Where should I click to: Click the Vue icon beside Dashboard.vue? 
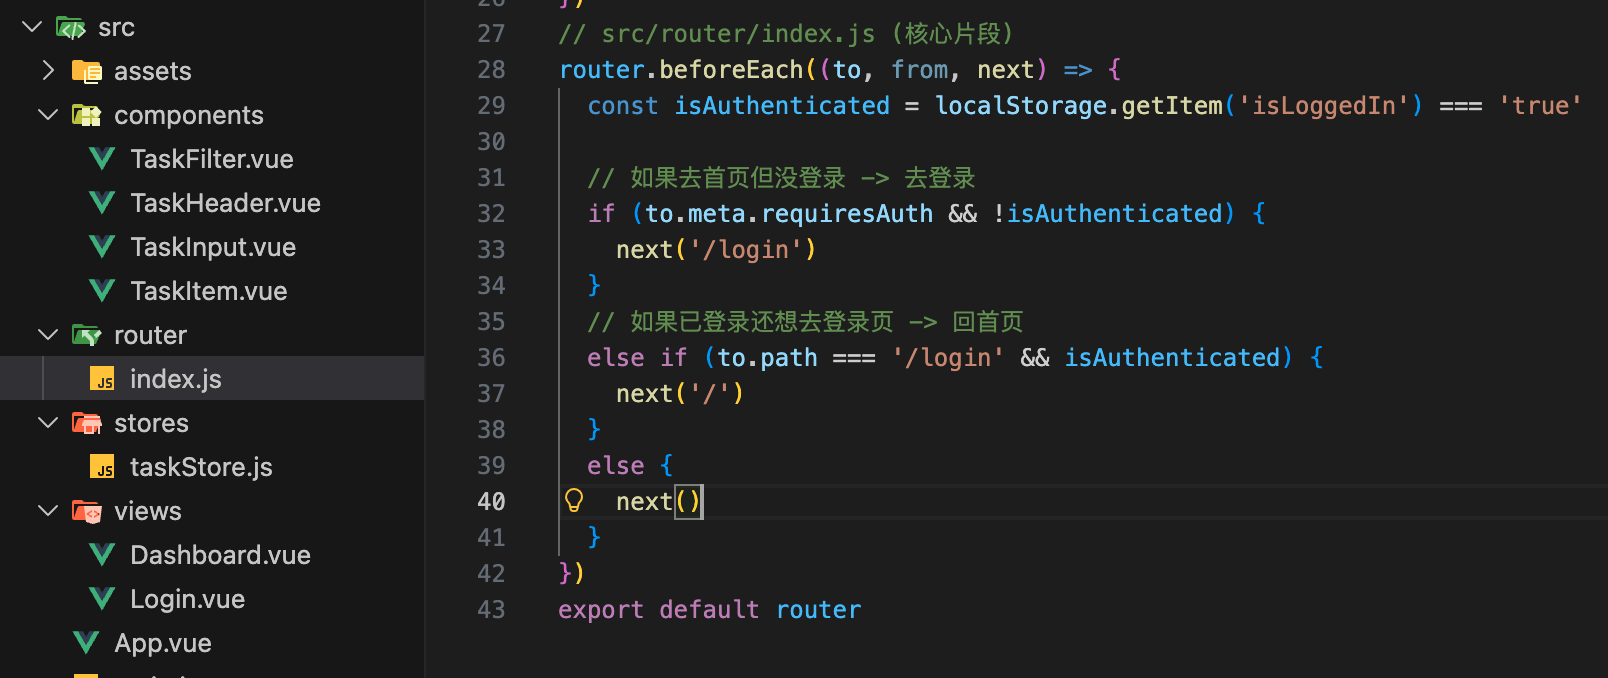tap(101, 555)
